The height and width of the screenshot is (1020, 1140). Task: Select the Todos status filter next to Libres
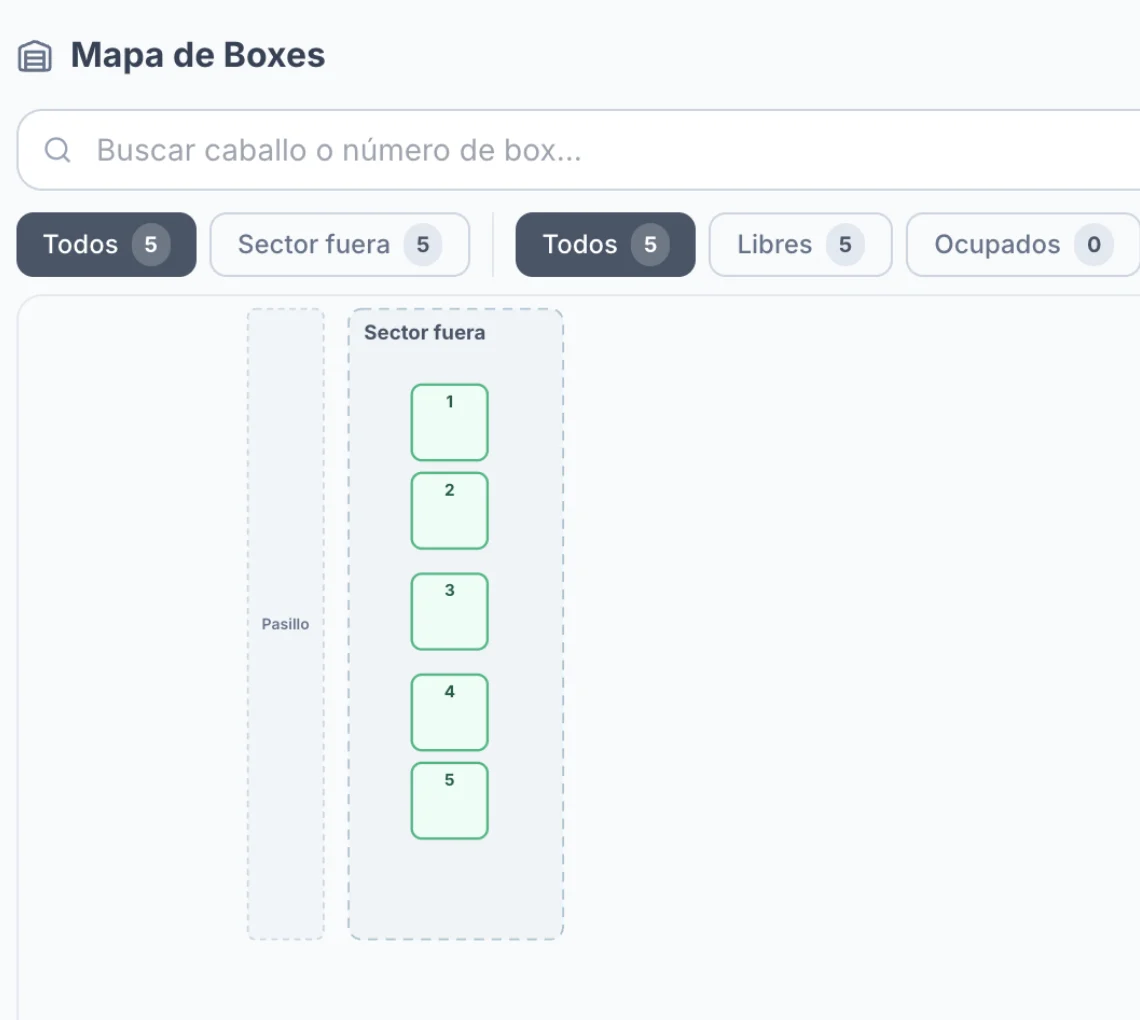(605, 244)
